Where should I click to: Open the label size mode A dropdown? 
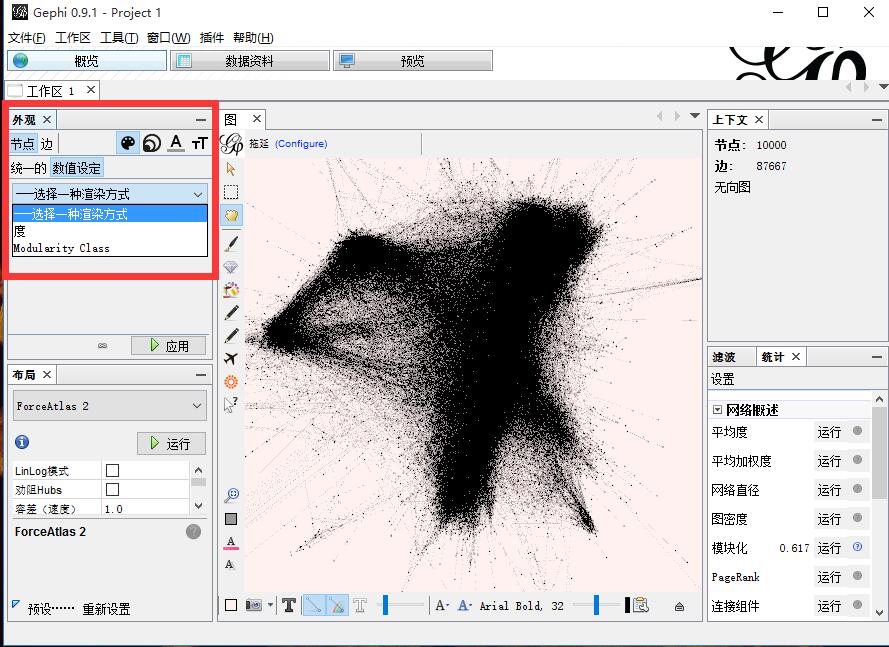tap(442, 605)
